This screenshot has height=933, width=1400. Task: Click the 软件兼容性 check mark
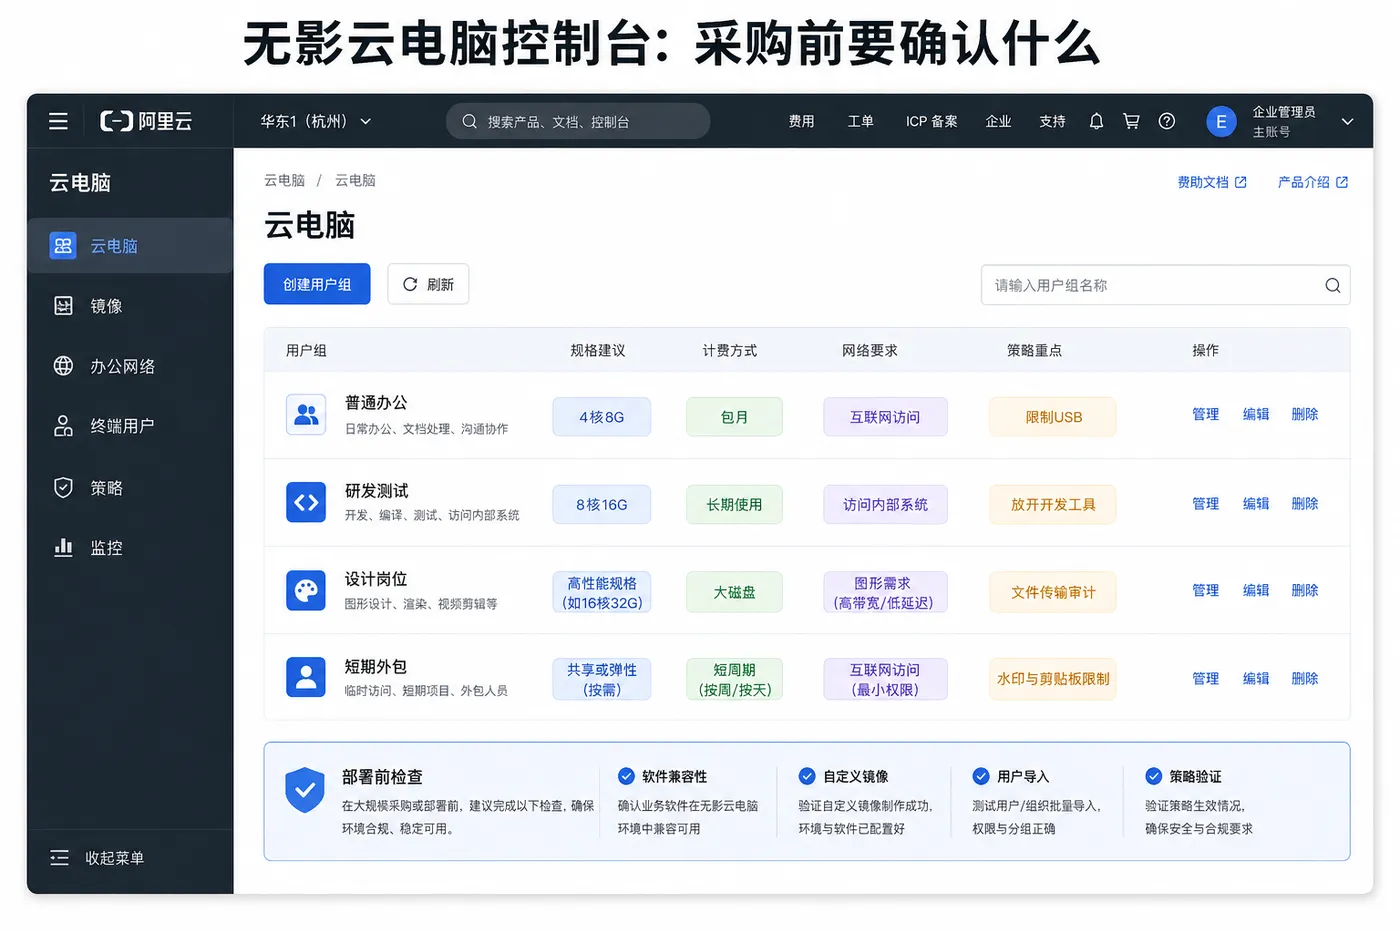tap(626, 776)
